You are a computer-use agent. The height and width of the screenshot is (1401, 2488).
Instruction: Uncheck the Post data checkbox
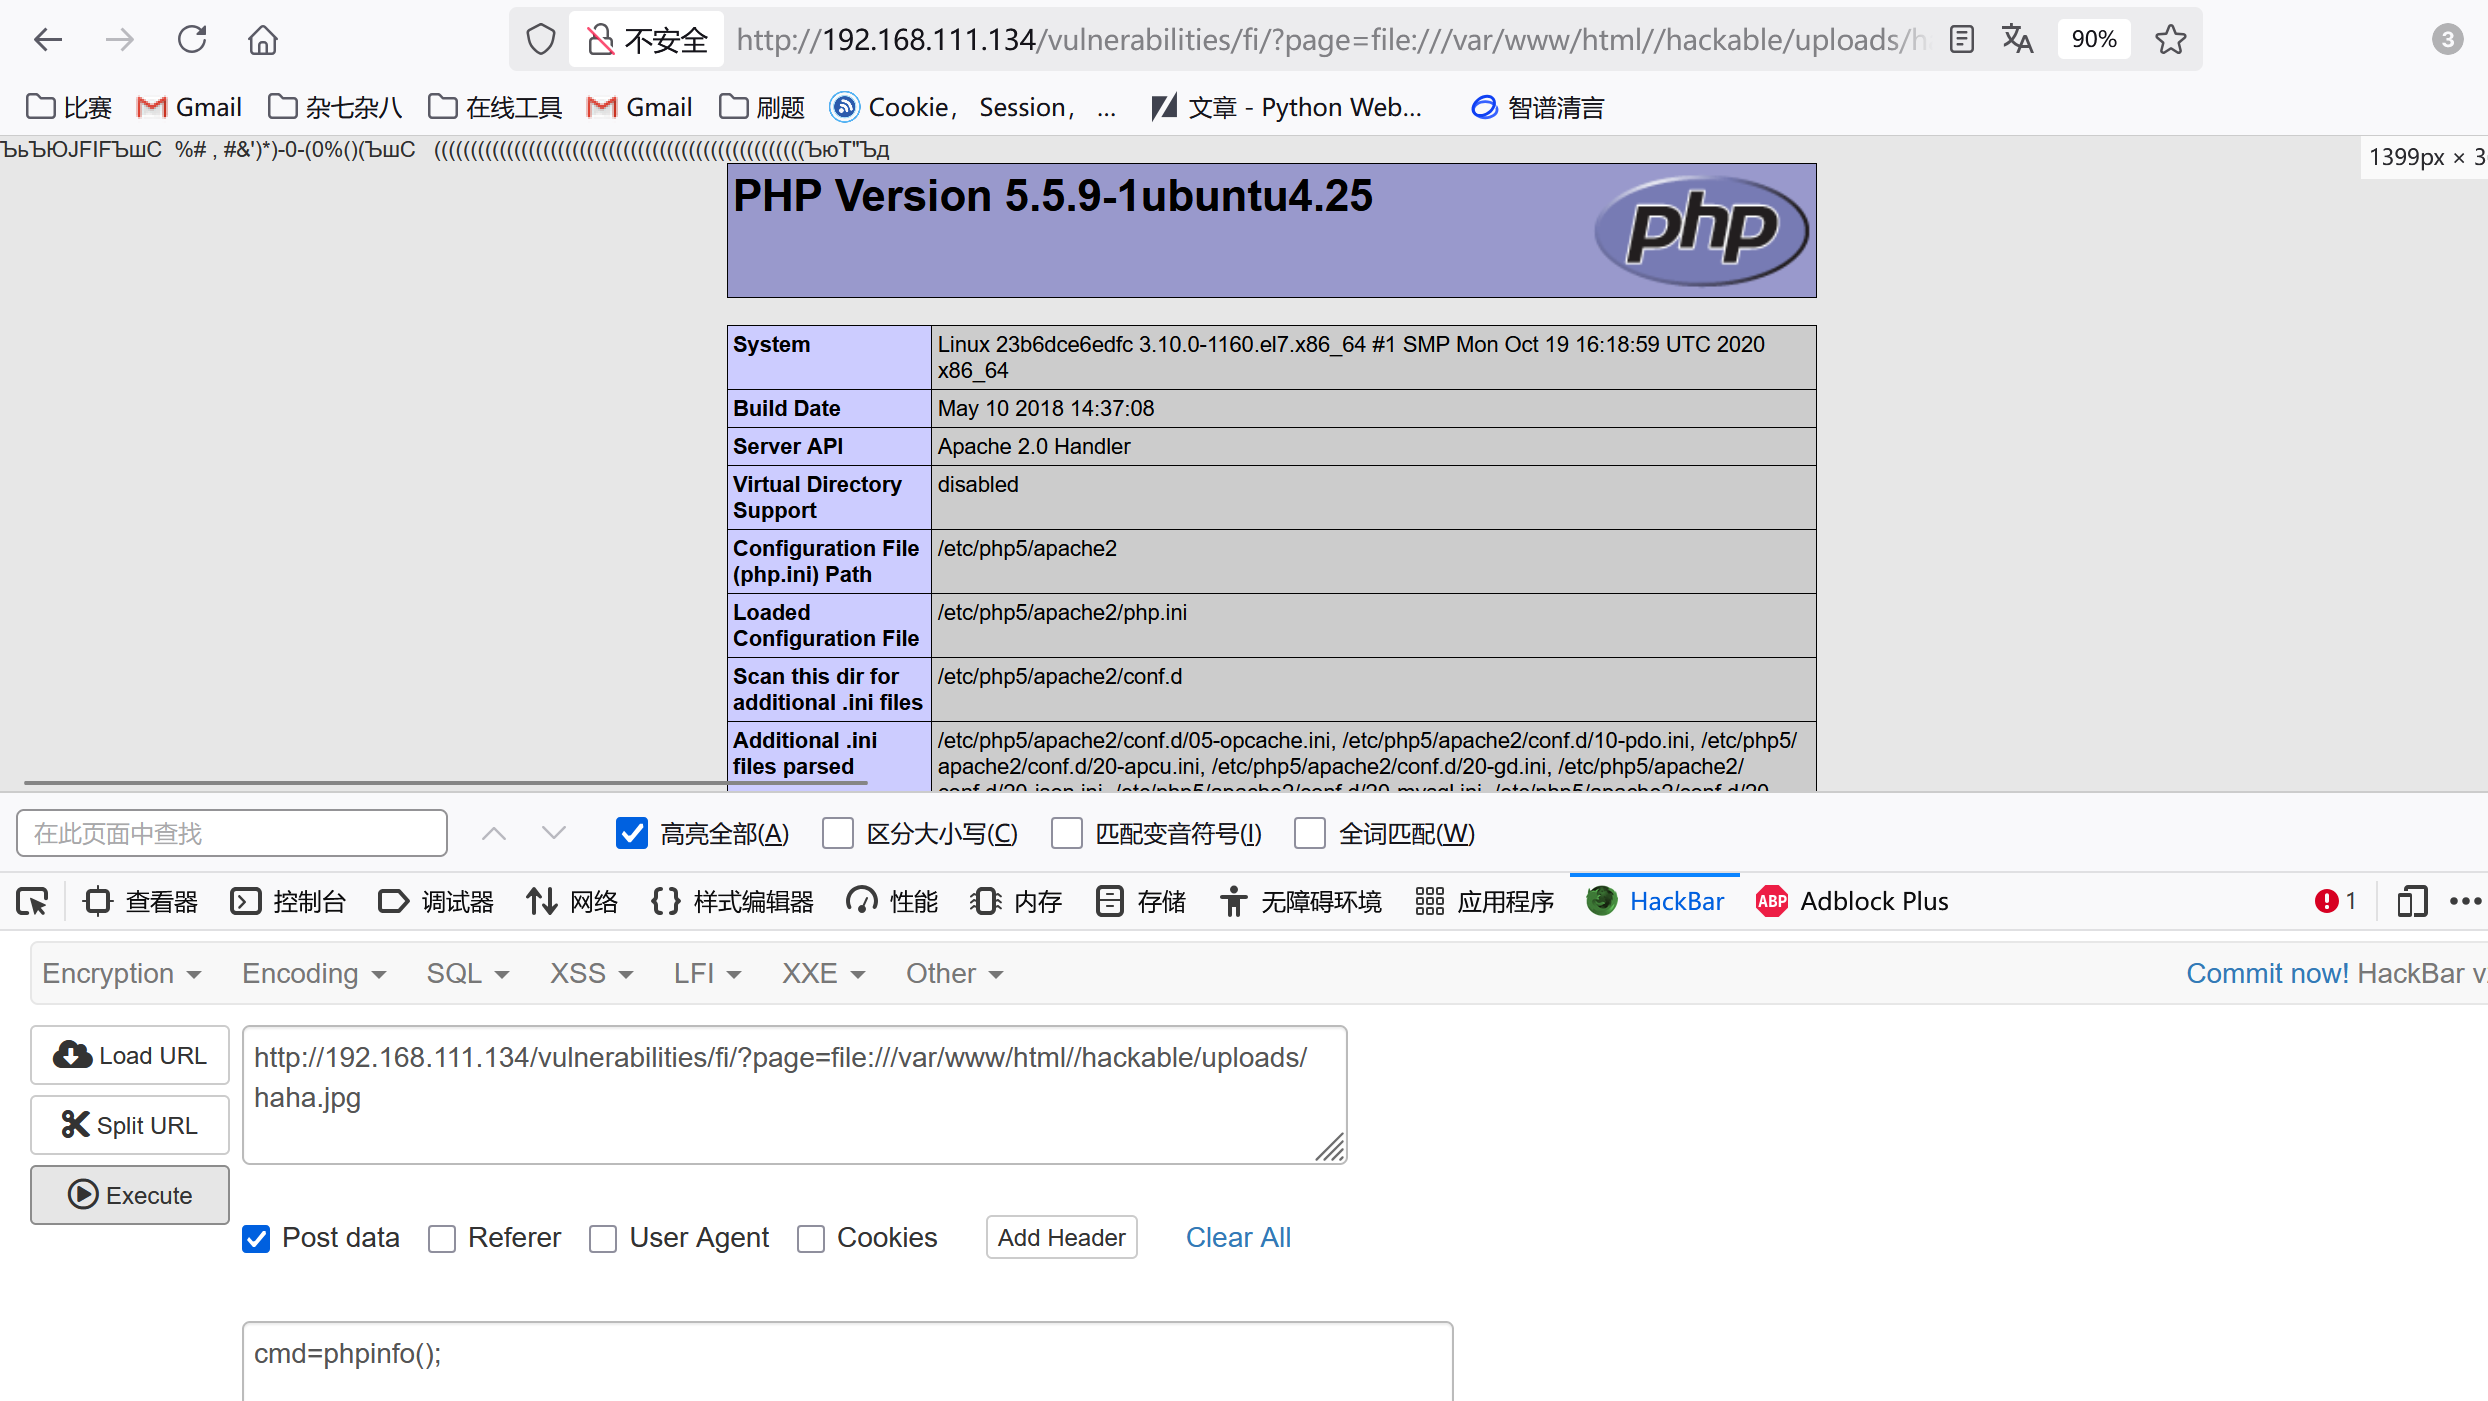(x=256, y=1239)
